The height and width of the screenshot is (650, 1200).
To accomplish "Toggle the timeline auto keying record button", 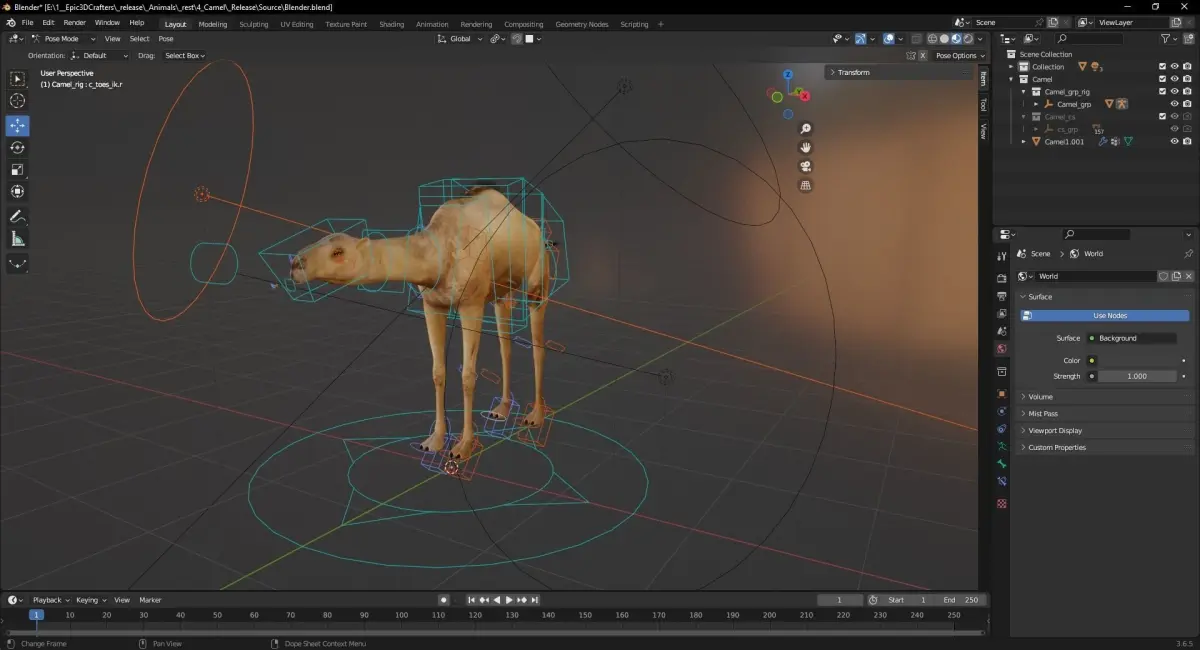I will point(443,600).
